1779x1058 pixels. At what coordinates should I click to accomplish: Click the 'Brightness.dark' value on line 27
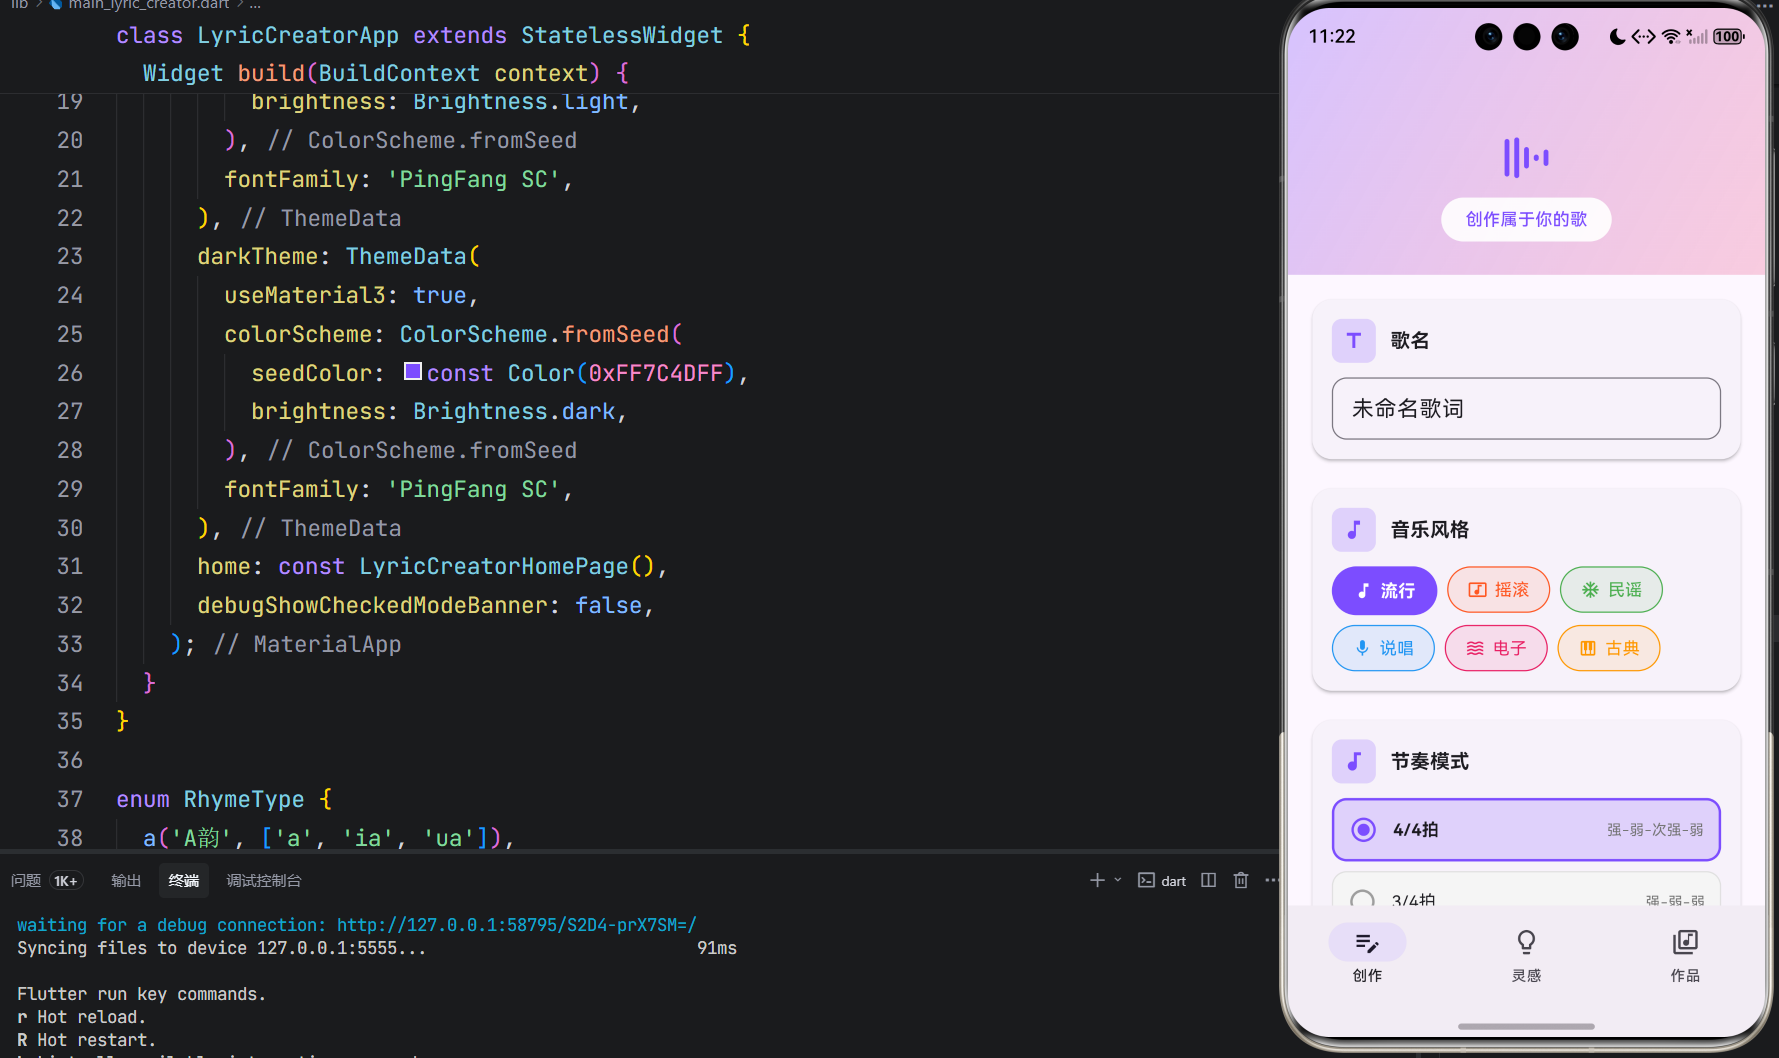point(514,411)
